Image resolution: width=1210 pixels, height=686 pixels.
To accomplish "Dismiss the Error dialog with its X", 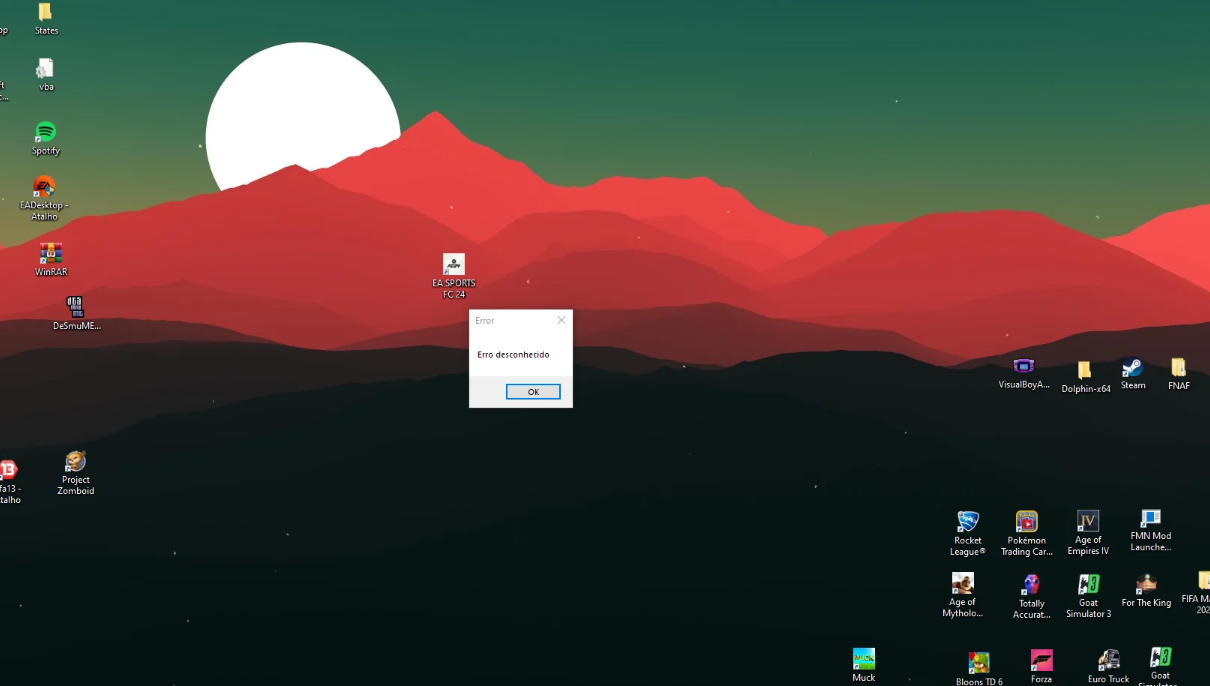I will tap(561, 320).
